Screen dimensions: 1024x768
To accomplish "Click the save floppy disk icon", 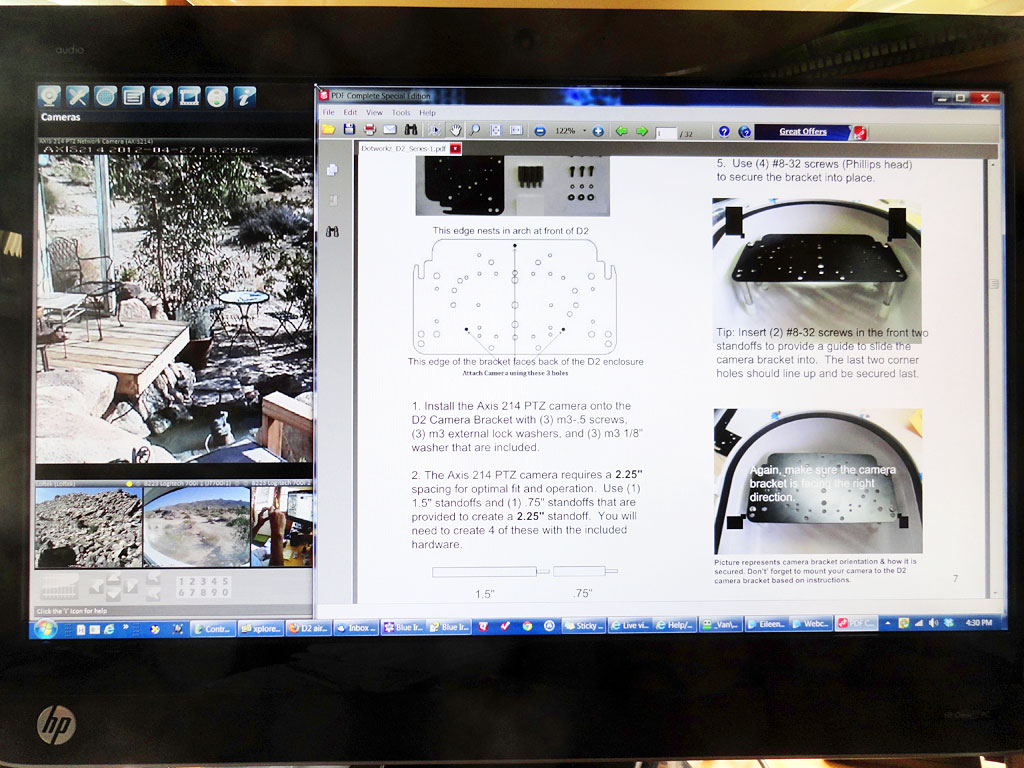I will coord(348,130).
